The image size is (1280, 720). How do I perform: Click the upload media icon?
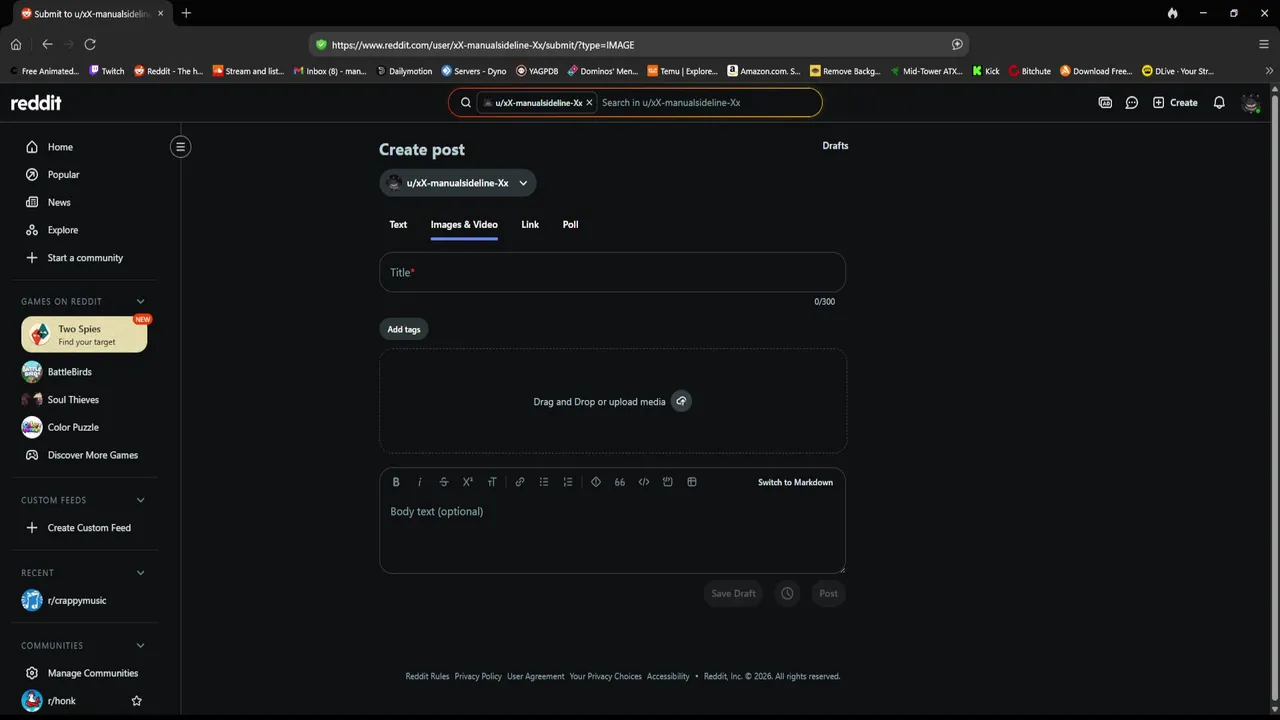pyautogui.click(x=681, y=401)
